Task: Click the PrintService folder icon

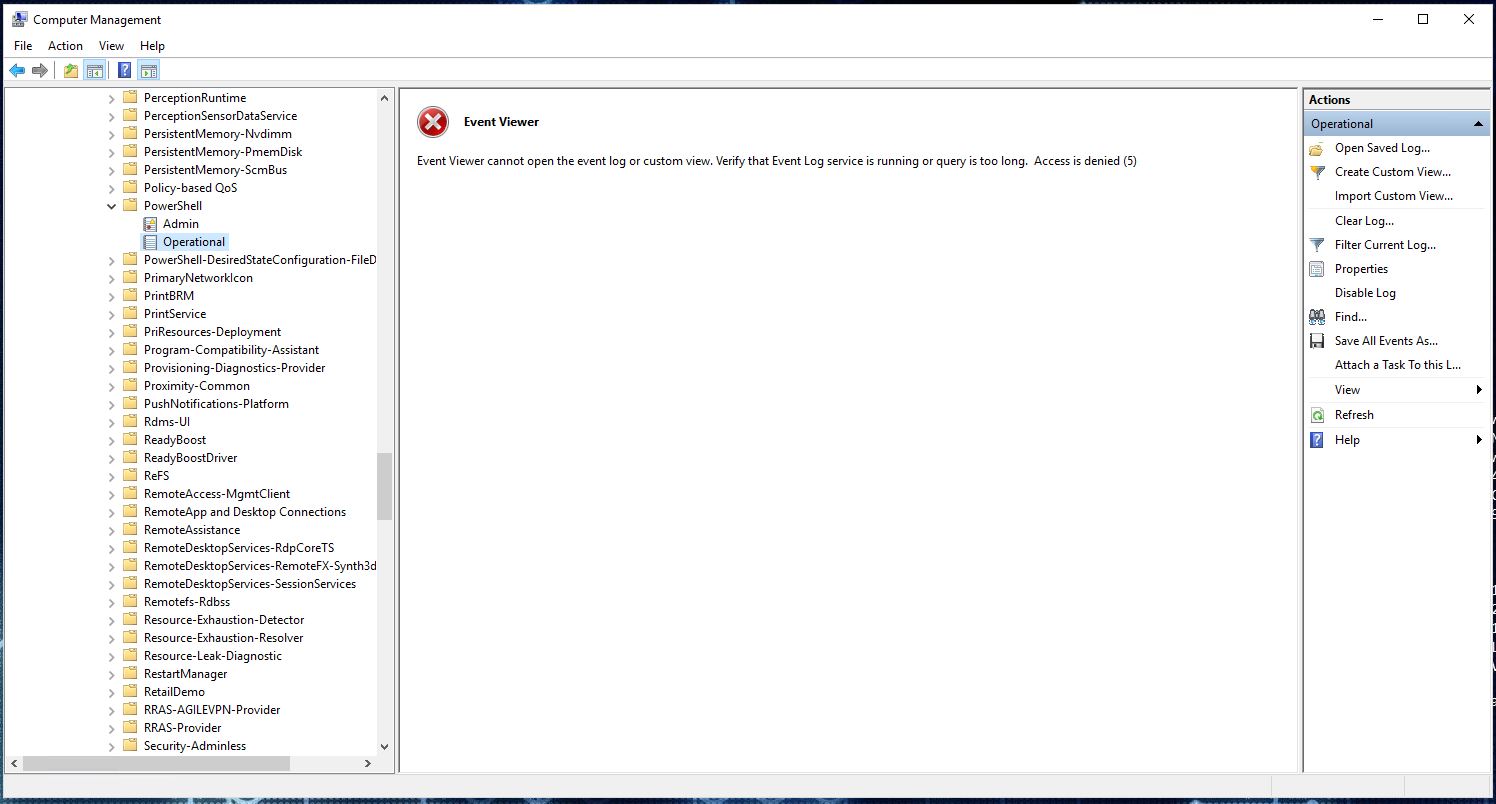Action: (x=129, y=314)
